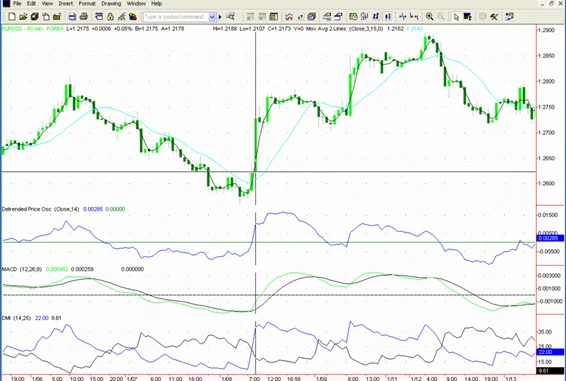Toggle the pointer arrow selection mode
The image size is (566, 381).
coord(456,17)
